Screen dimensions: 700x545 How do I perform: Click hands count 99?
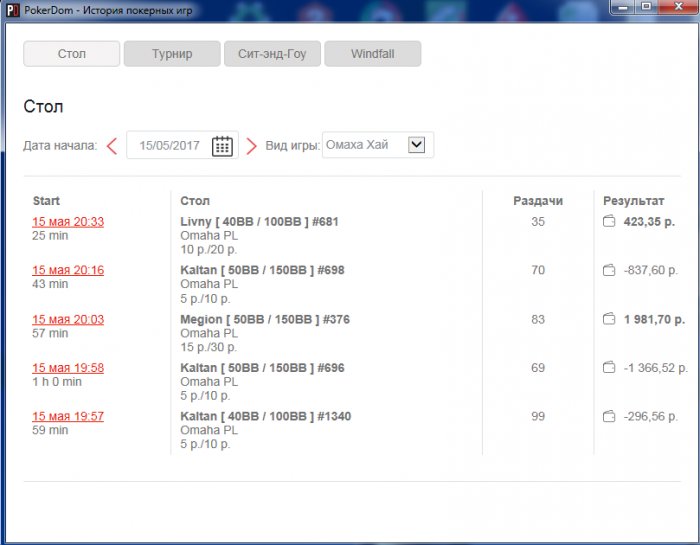pyautogui.click(x=538, y=416)
